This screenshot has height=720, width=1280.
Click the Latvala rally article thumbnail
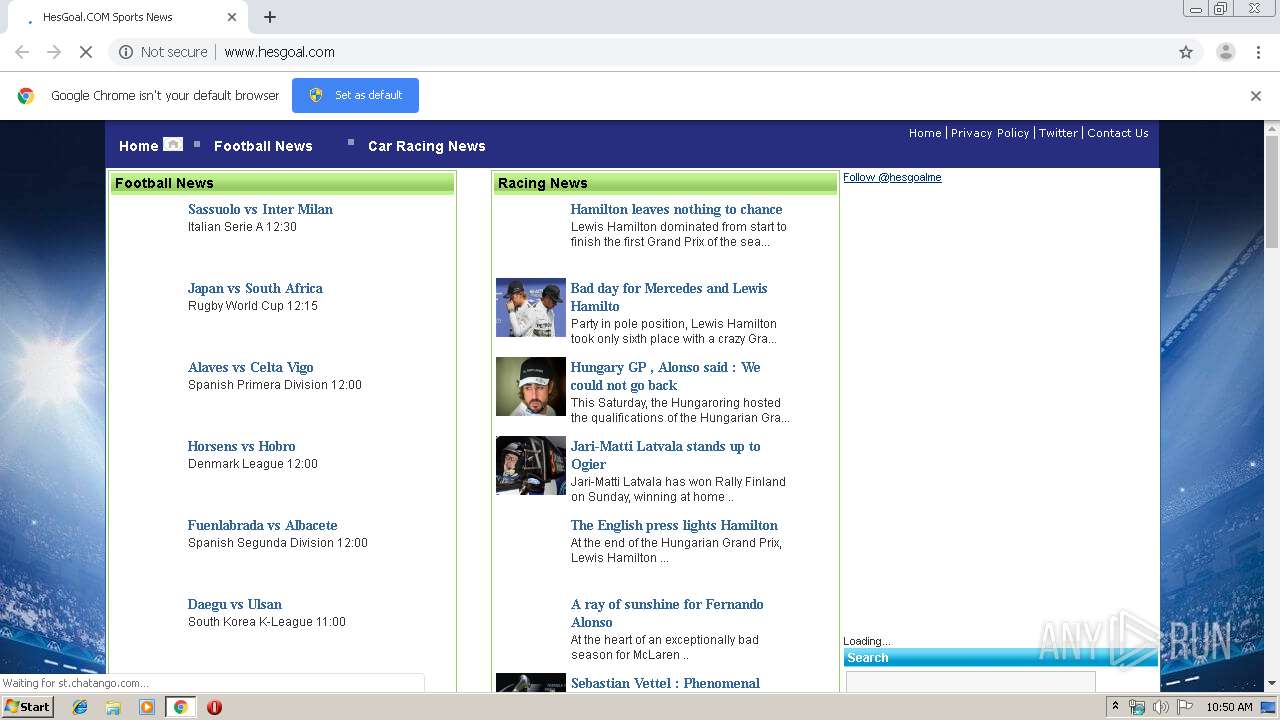click(x=531, y=465)
